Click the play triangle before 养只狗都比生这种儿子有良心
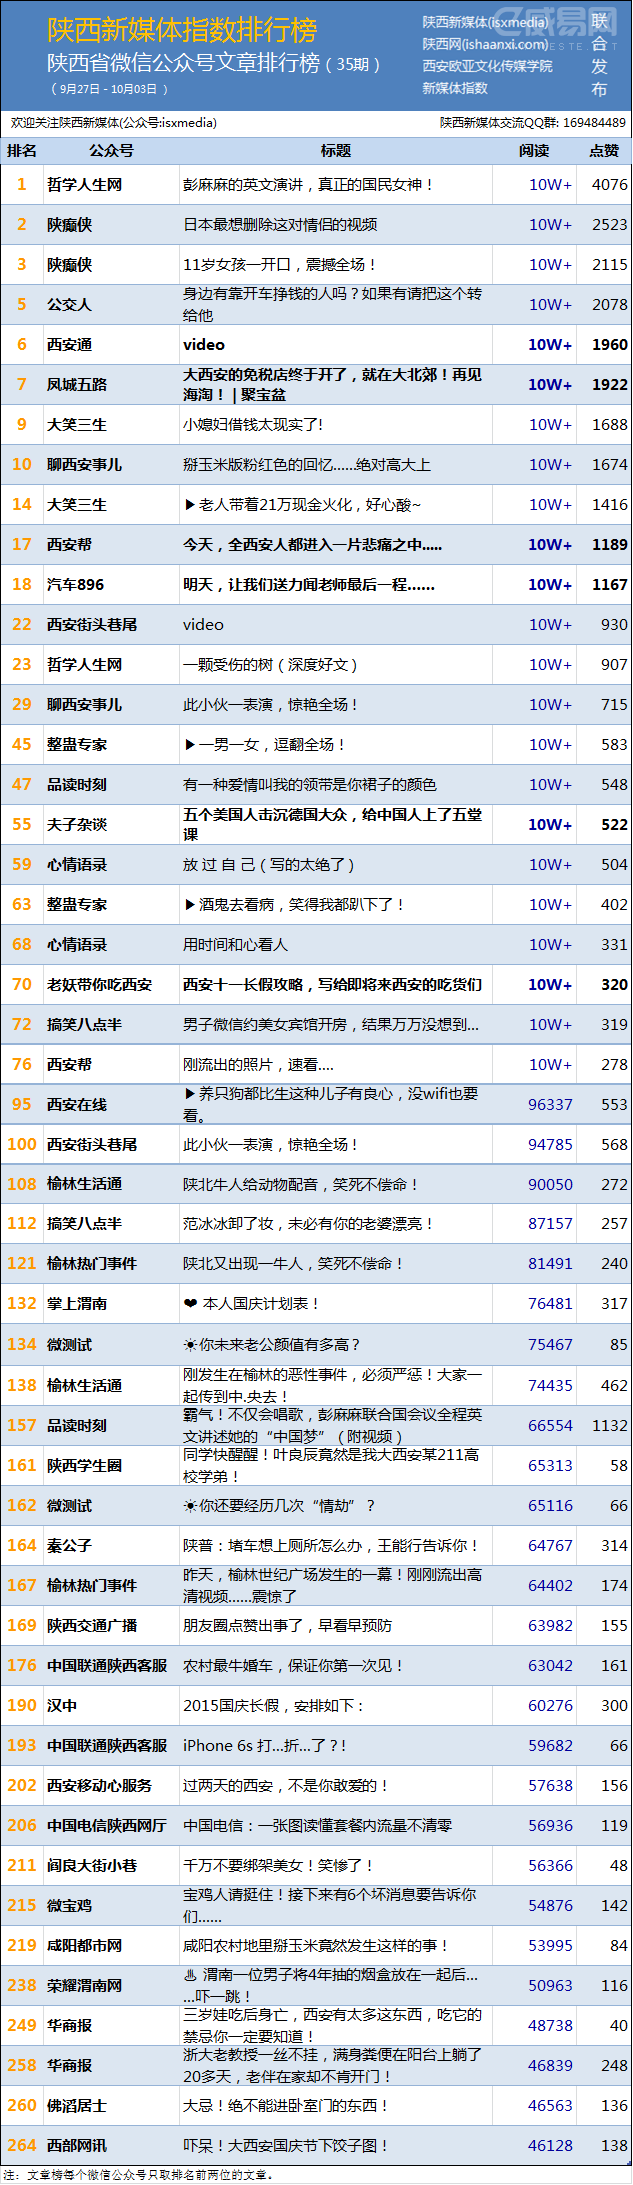The image size is (633, 2185). [190, 1094]
